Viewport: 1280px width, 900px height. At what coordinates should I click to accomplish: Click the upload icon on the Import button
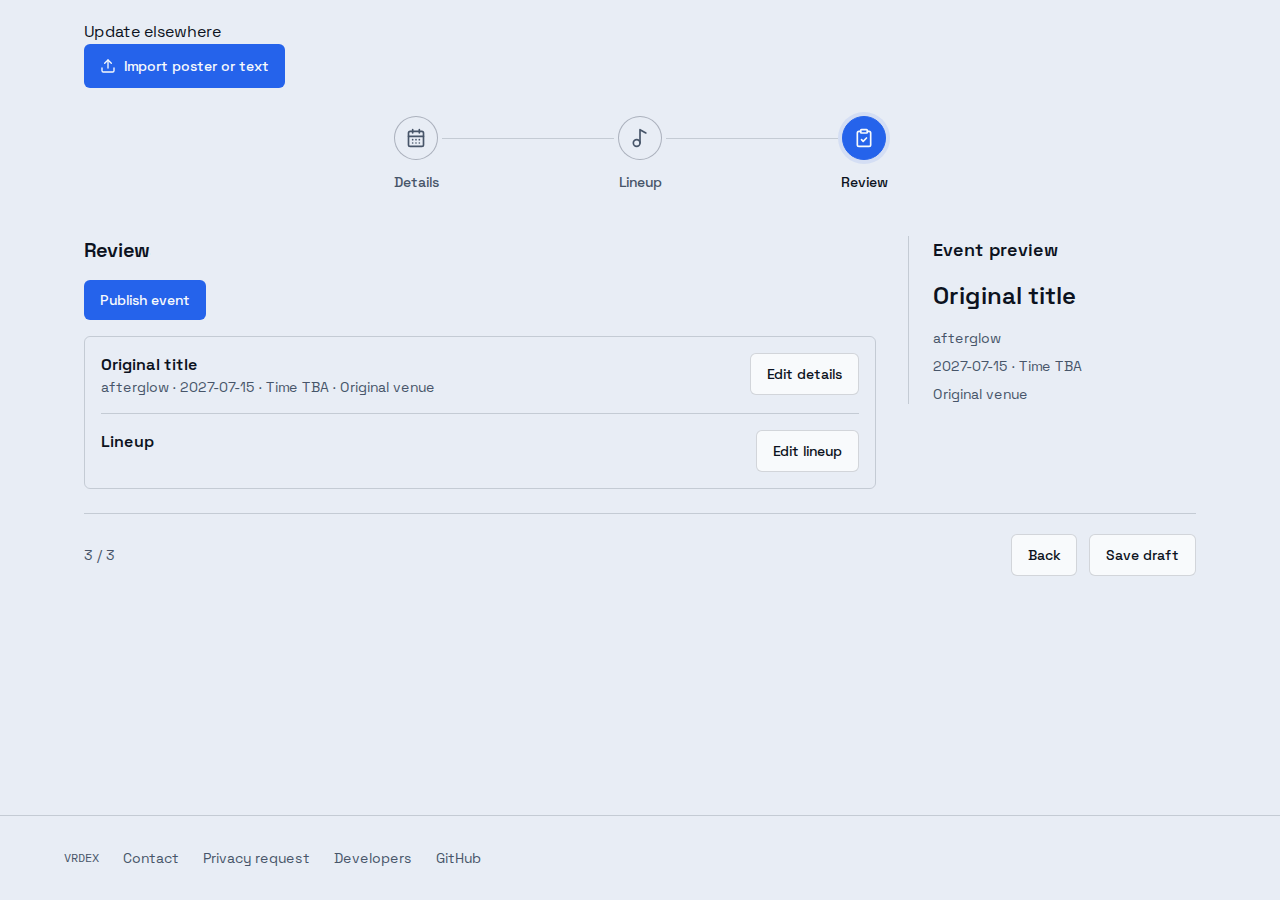pyautogui.click(x=108, y=66)
